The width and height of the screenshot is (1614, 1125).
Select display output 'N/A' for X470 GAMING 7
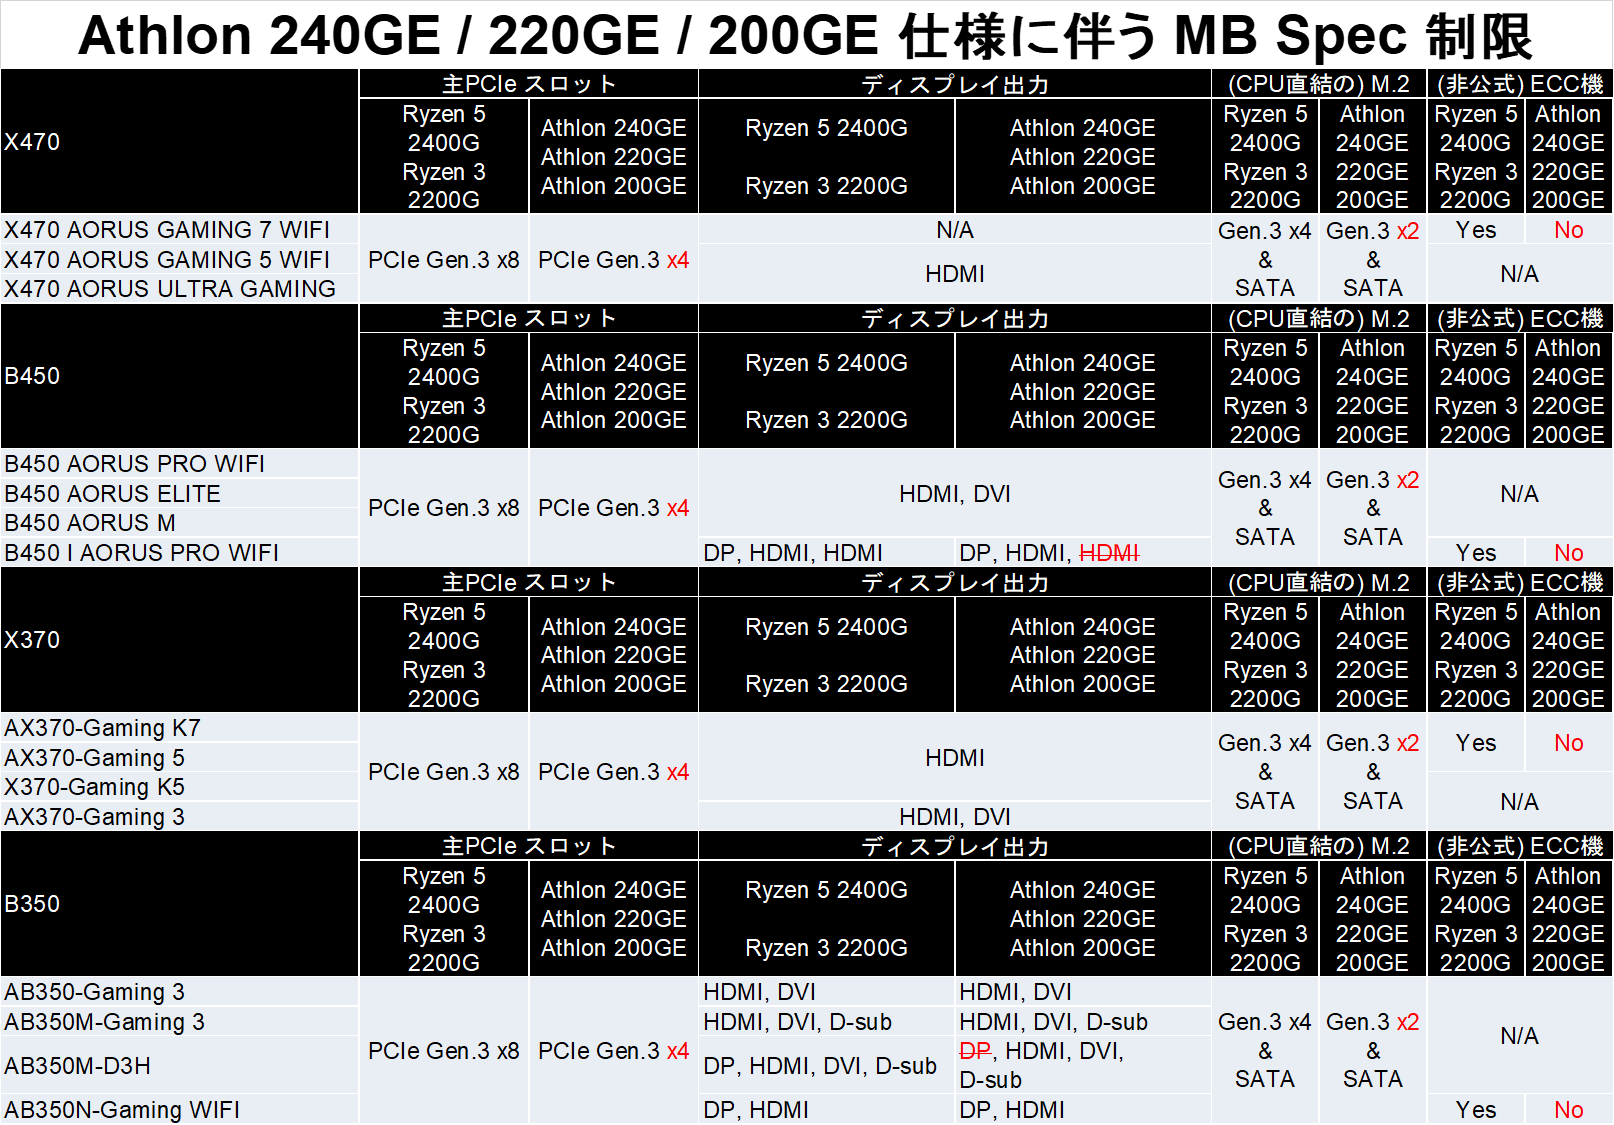coord(955,230)
